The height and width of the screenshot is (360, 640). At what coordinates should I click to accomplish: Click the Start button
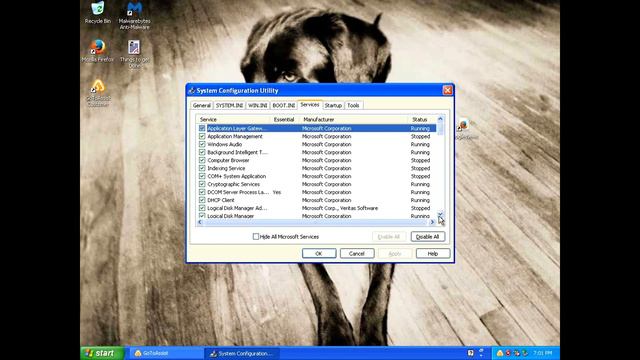pos(102,353)
